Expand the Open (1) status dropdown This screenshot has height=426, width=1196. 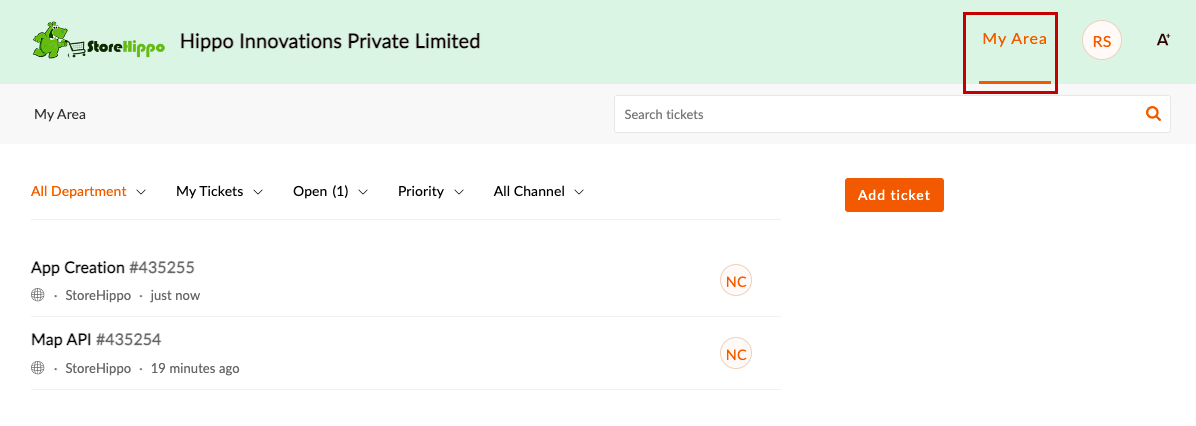(330, 191)
